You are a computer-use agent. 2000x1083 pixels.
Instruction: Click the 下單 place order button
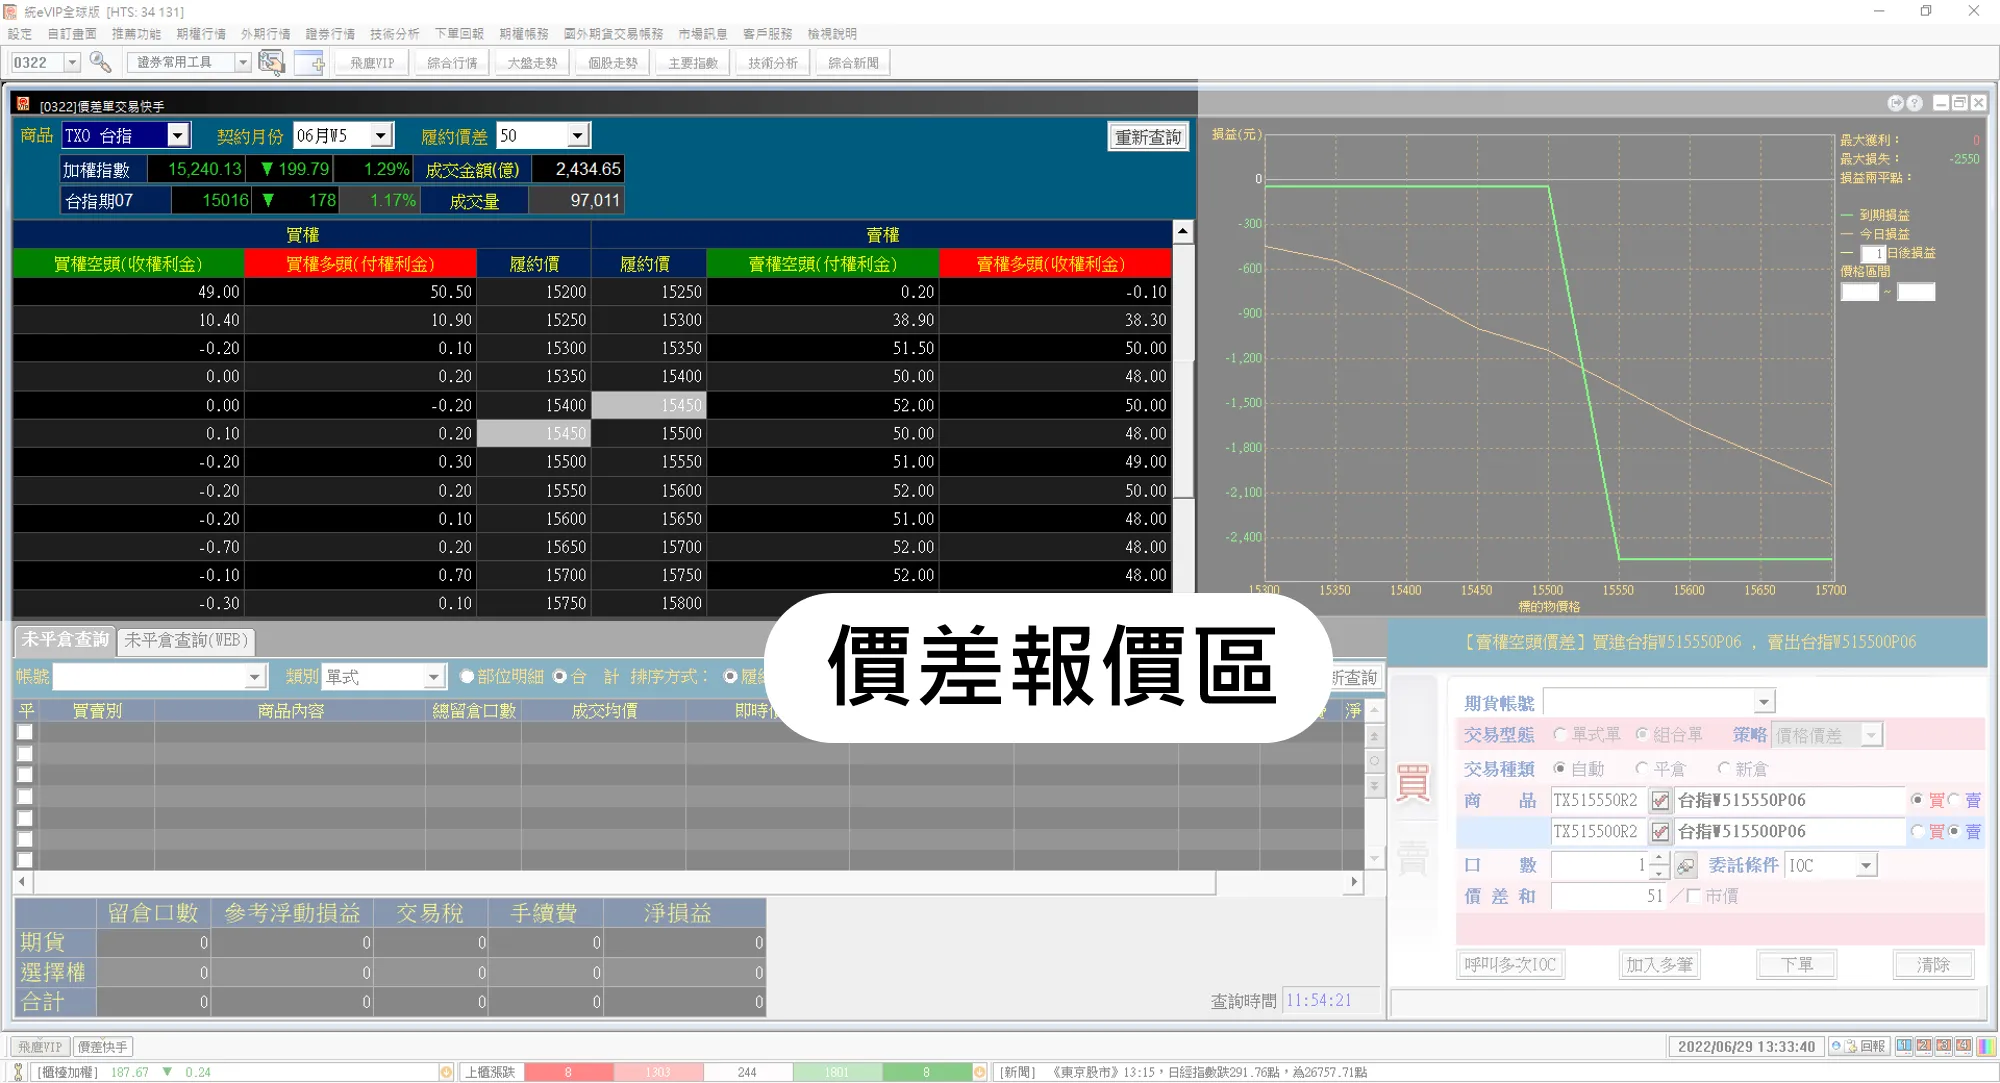click(x=1797, y=965)
